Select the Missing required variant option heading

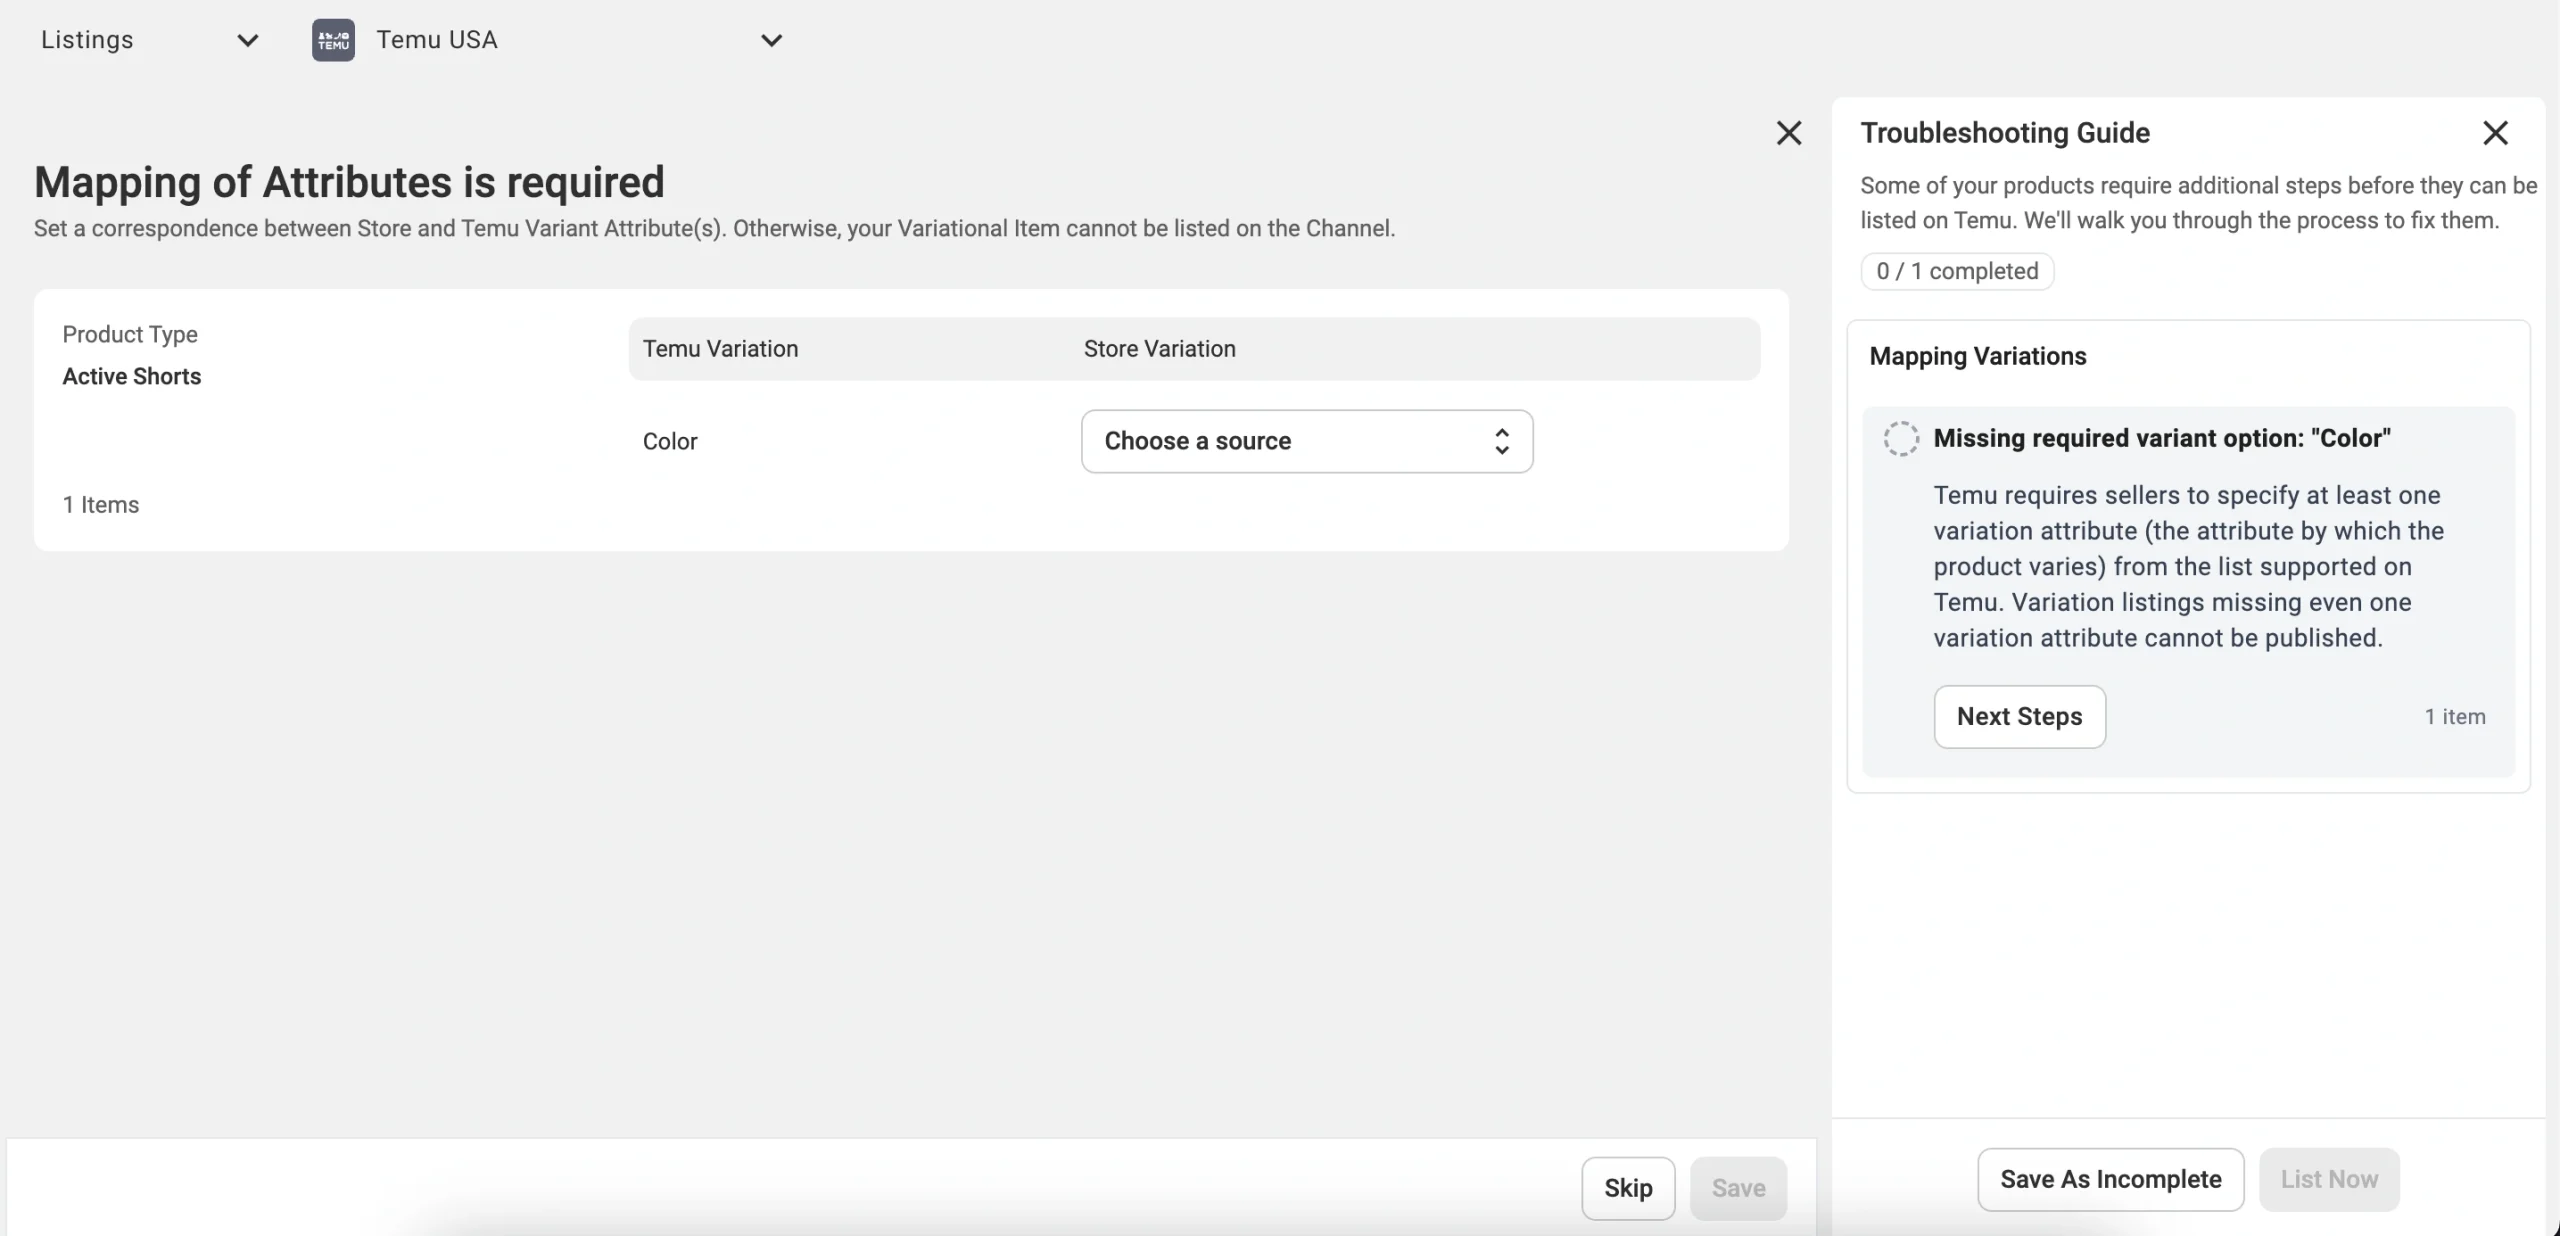coord(2161,438)
